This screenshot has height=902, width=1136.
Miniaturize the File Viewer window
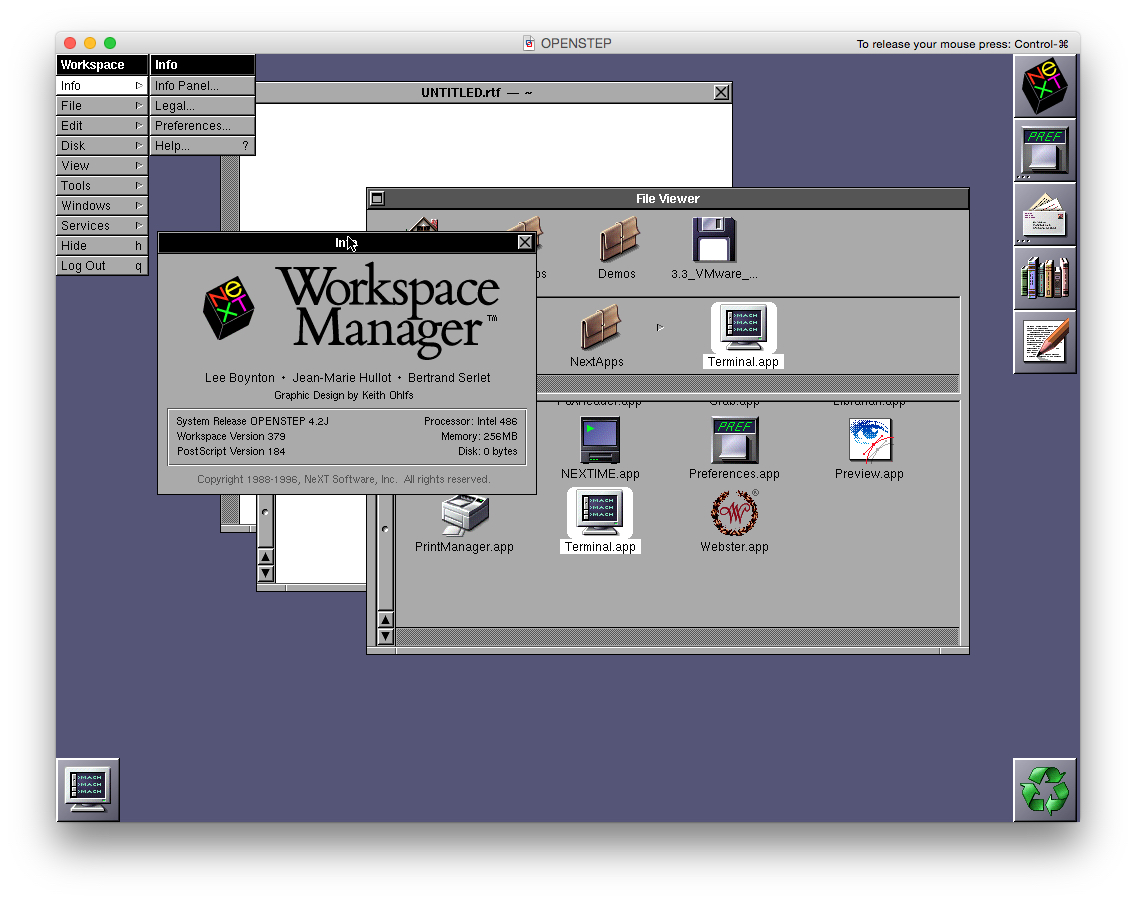pyautogui.click(x=377, y=199)
